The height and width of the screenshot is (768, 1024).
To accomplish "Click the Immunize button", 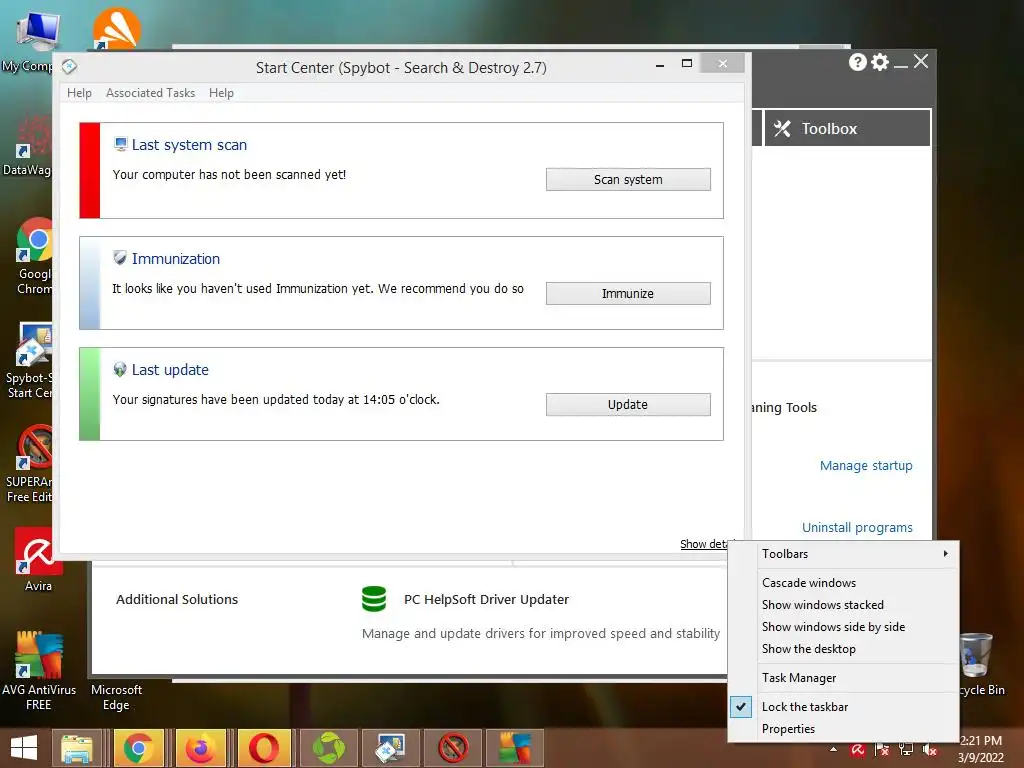I will point(628,293).
